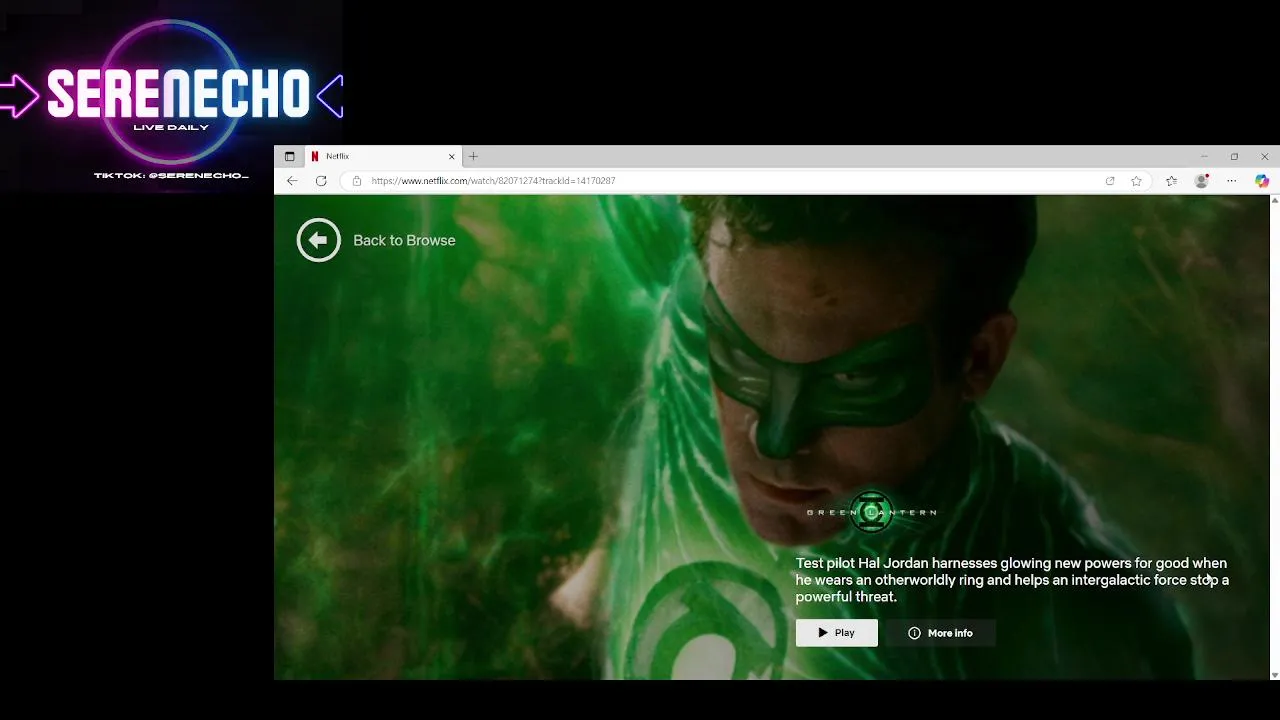Image resolution: width=1280 pixels, height=720 pixels.
Task: Click the Green Lantern title logo
Action: (871, 512)
